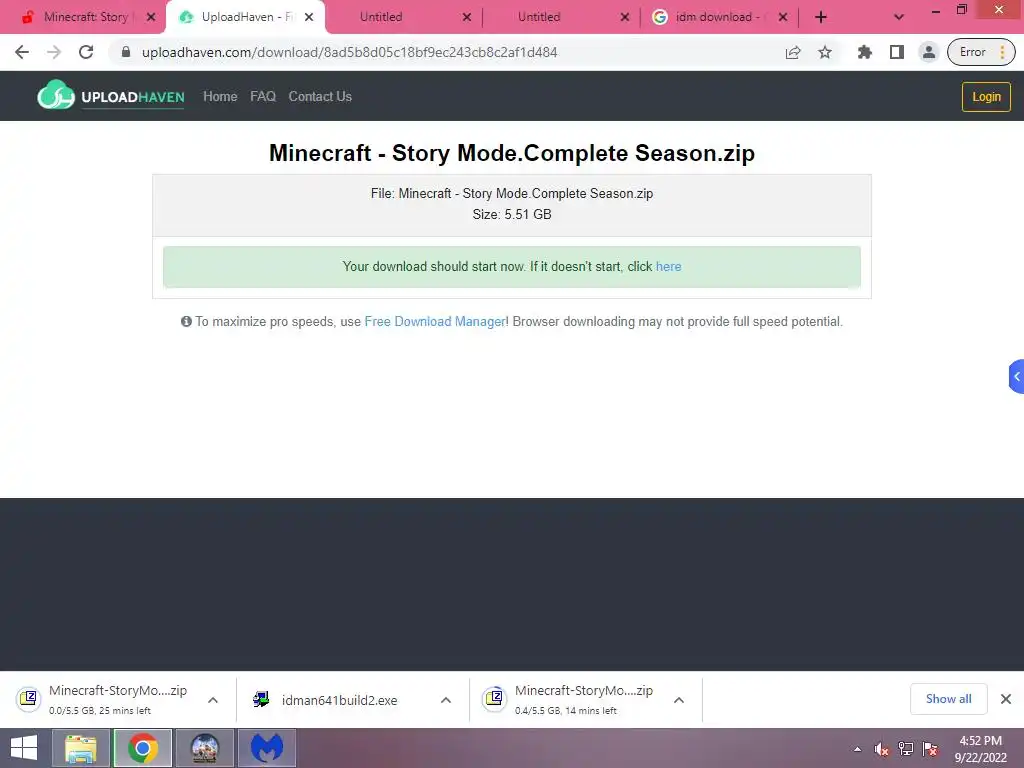The image size is (1024, 768).
Task: Close the UploadHaven tab
Action: coord(310,18)
